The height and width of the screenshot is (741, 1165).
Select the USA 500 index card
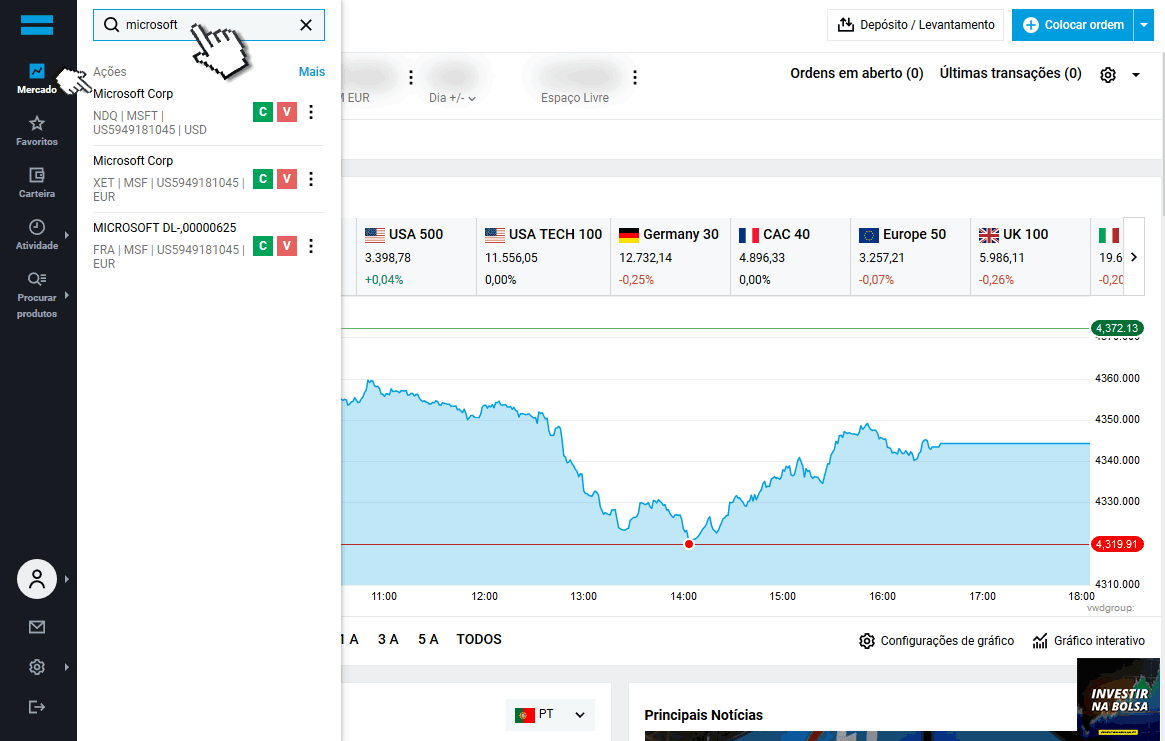(x=416, y=256)
